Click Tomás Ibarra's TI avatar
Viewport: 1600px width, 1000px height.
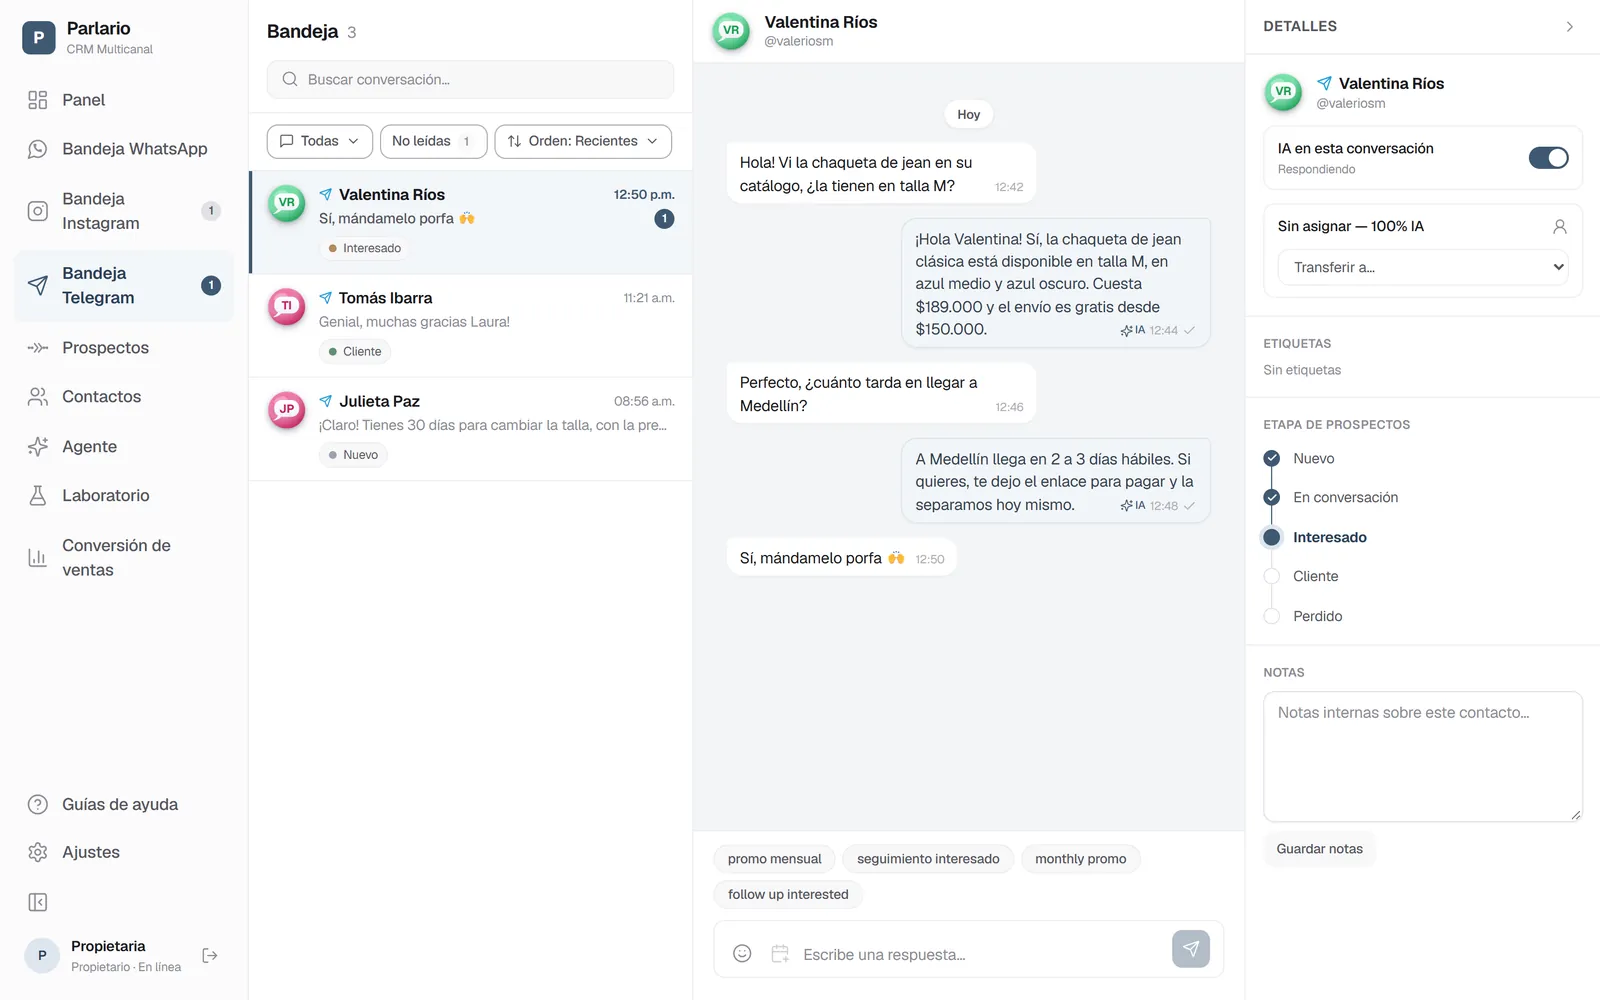(x=287, y=306)
